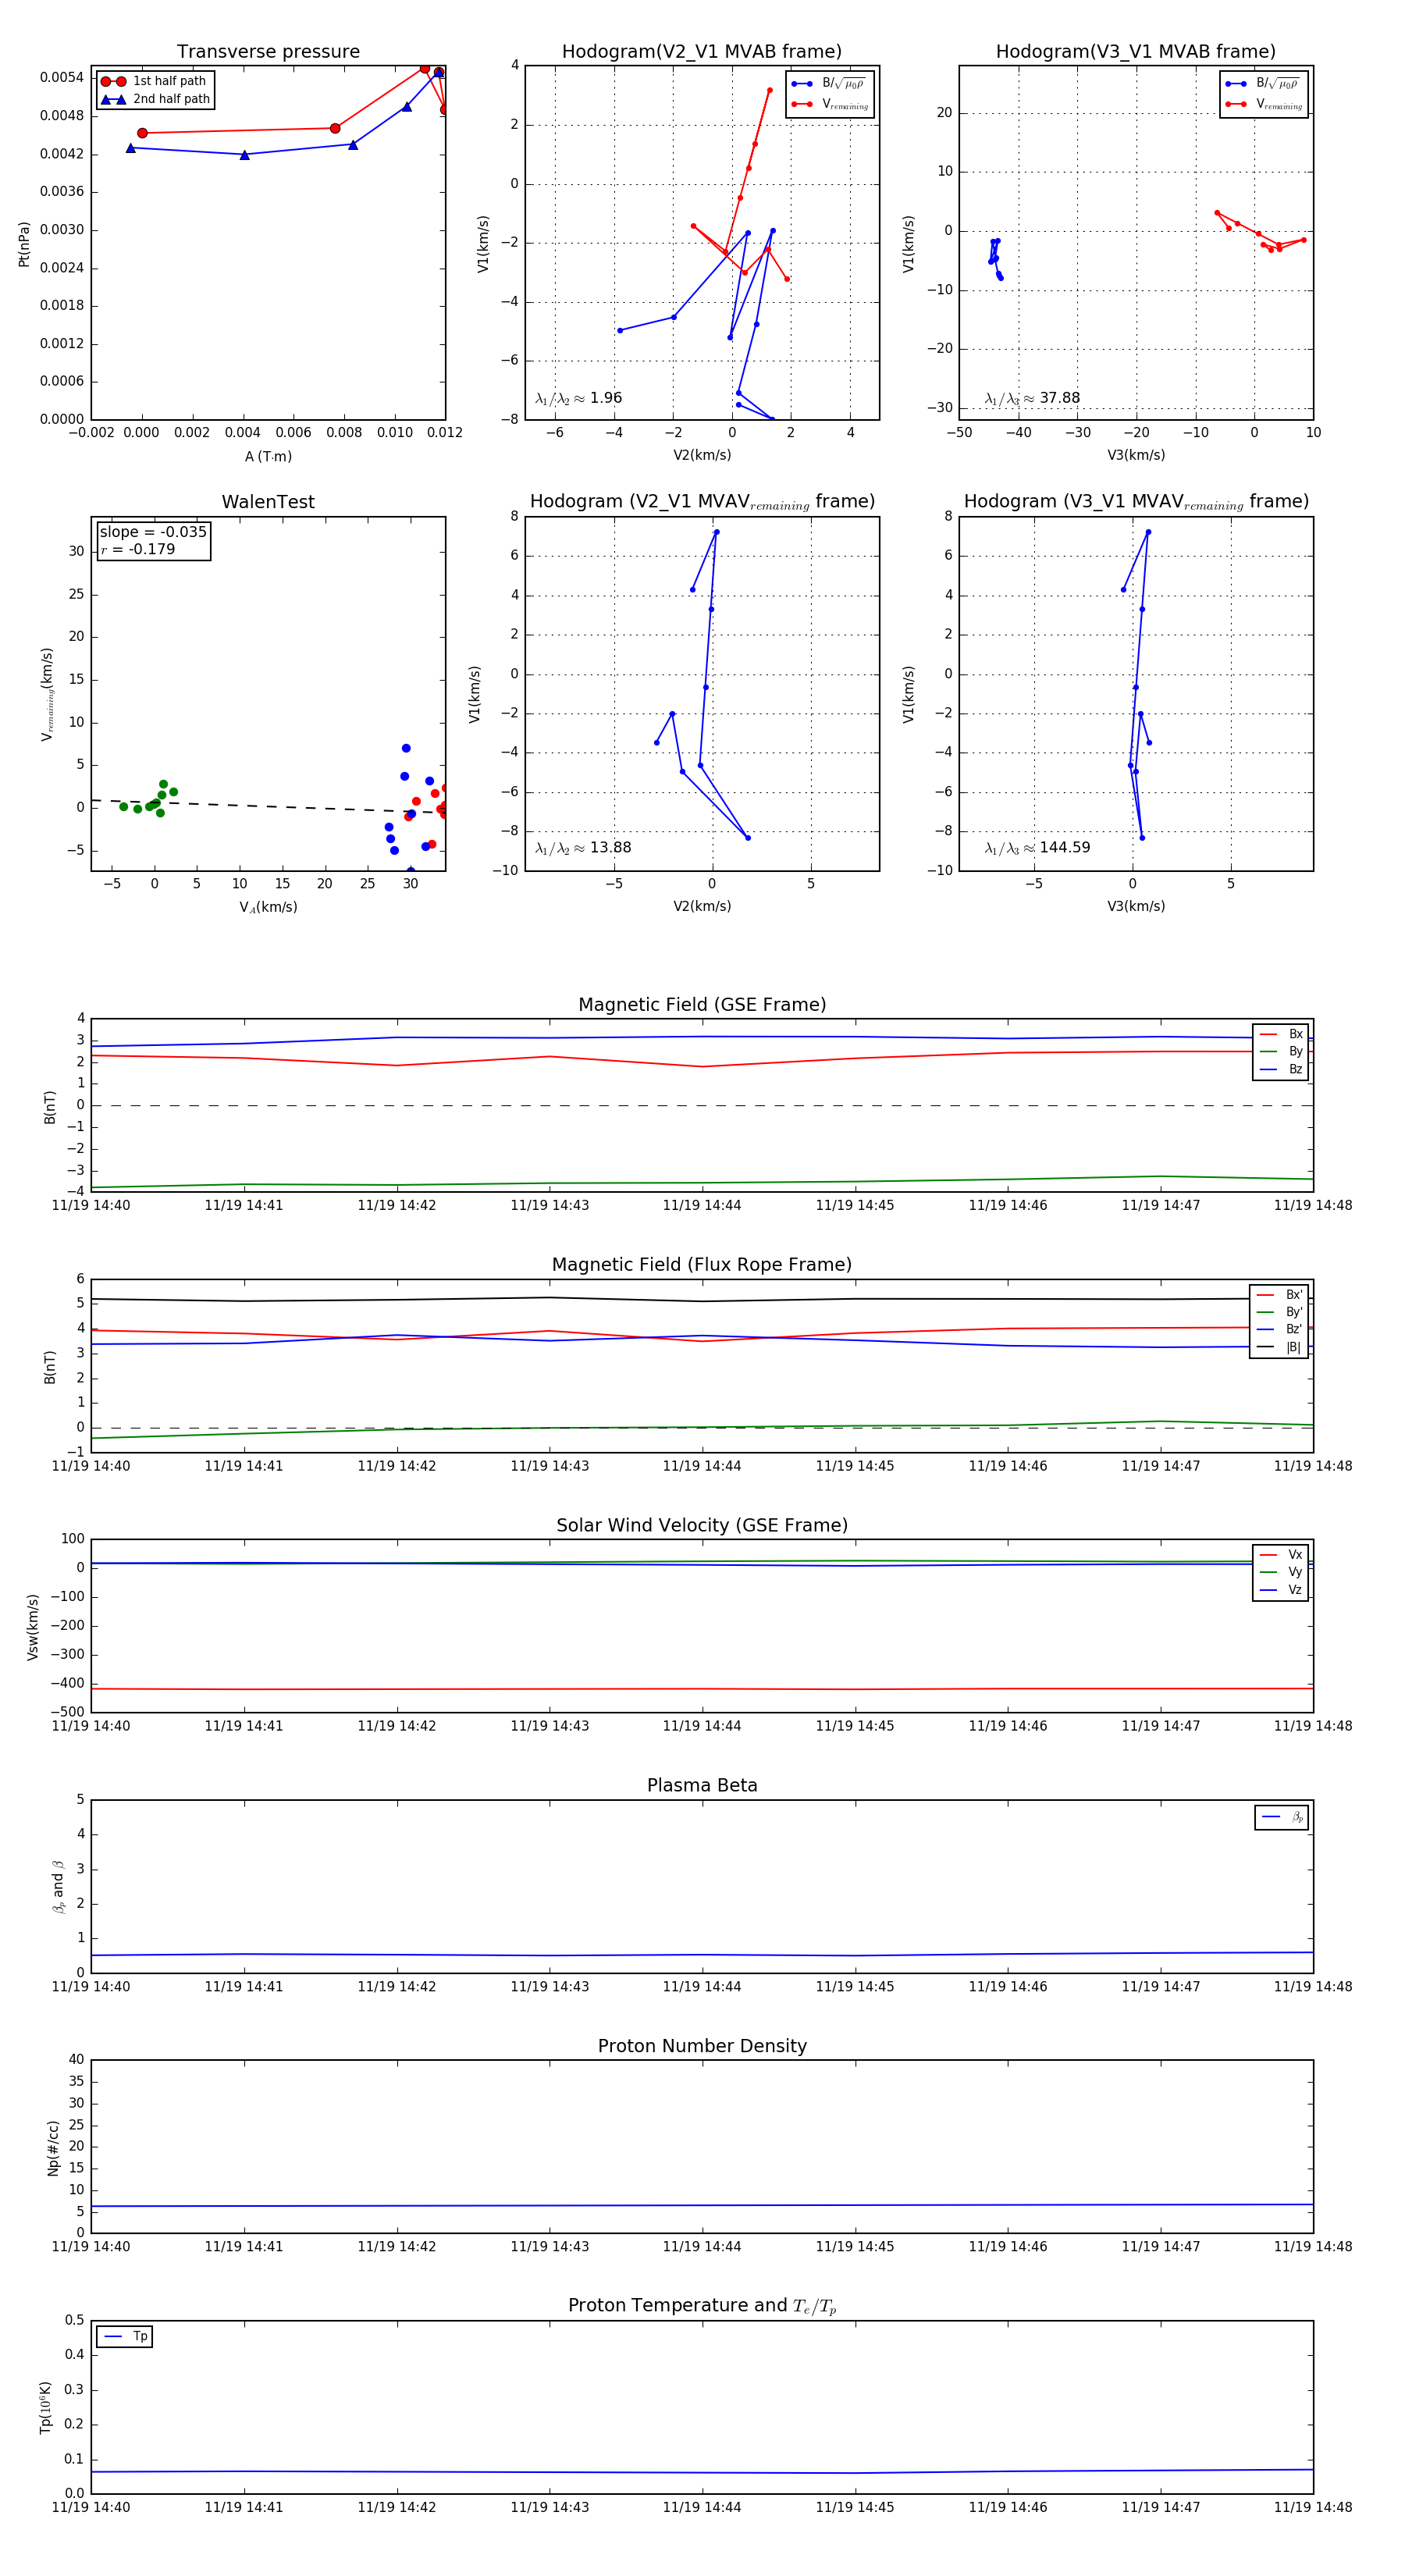Click the 'Magnetic Field (GSE Frame)' title
This screenshot has width=1405, height=2576.
point(702,1005)
